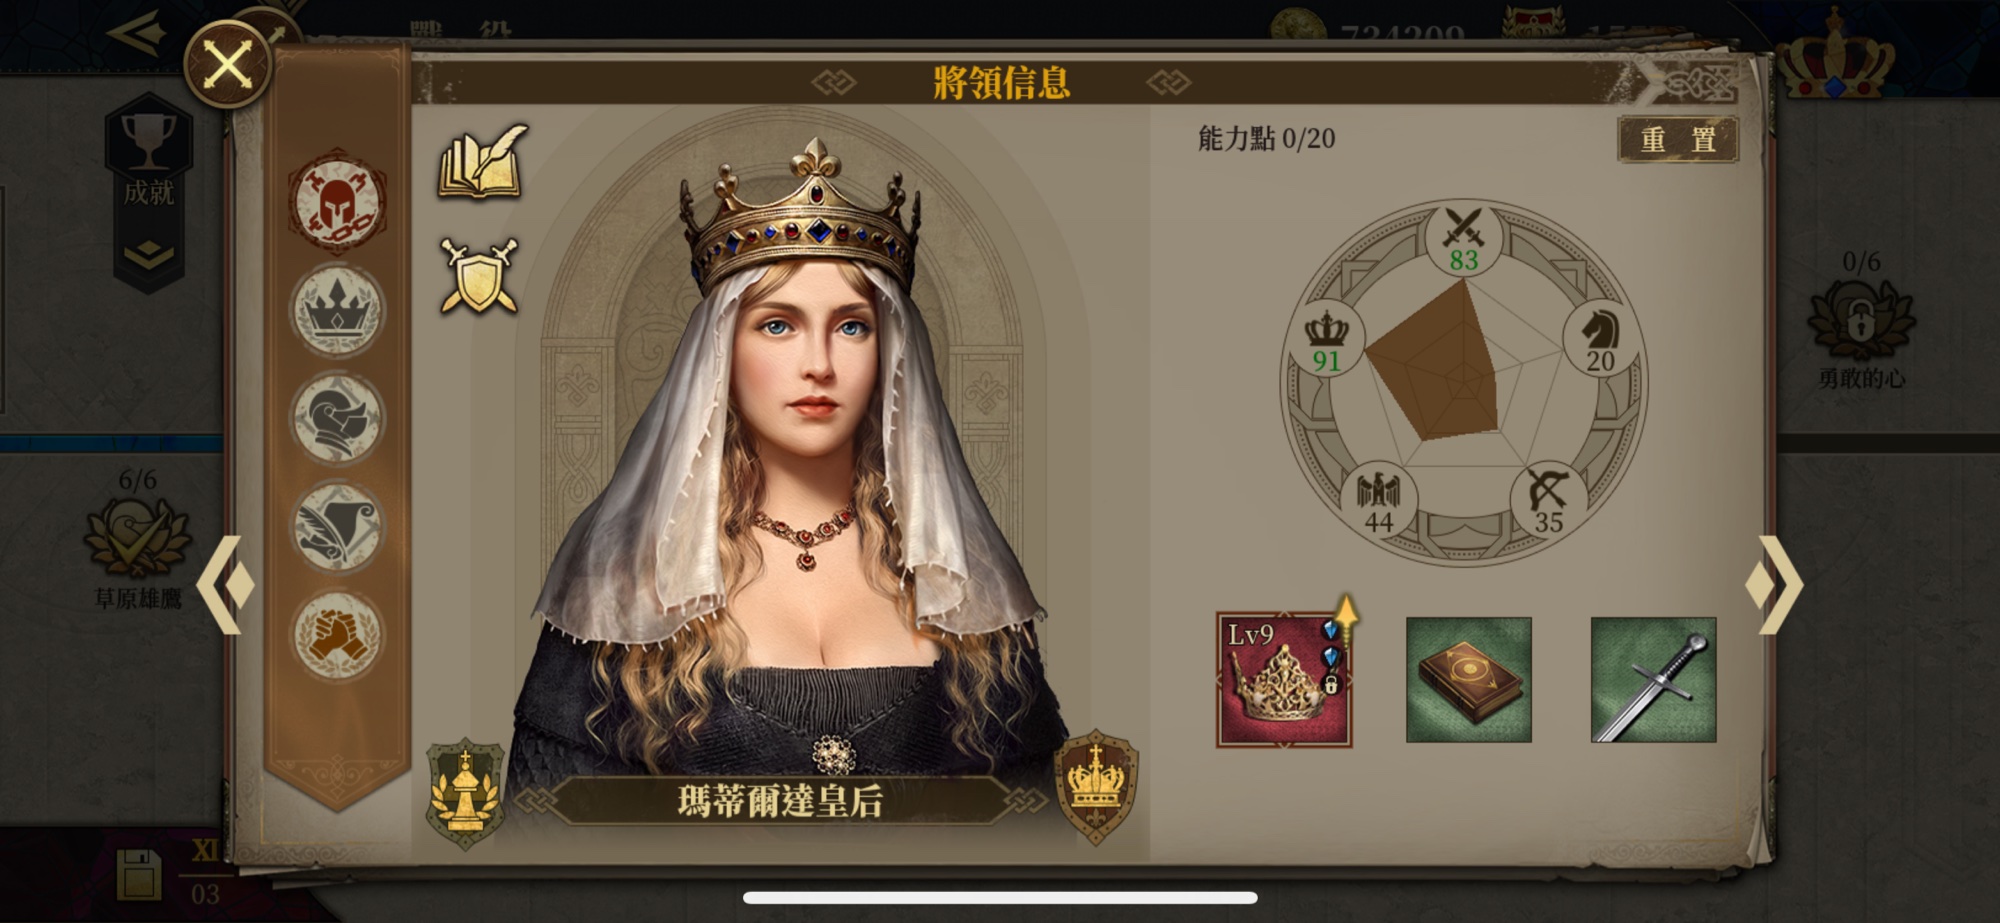Screen dimensions: 2000x923
Task: Select the knight helmet category
Action: click(337, 419)
